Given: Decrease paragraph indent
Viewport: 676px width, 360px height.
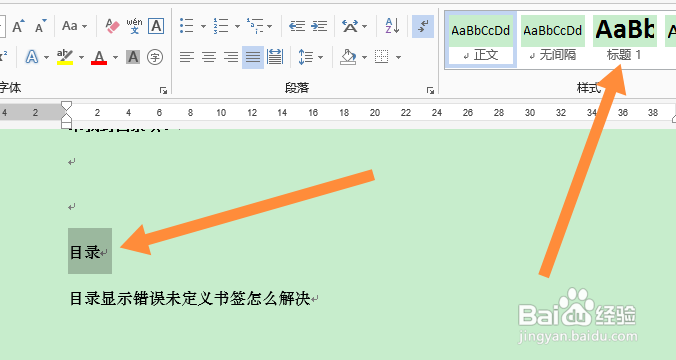Looking at the screenshot, I should pos(297,26).
